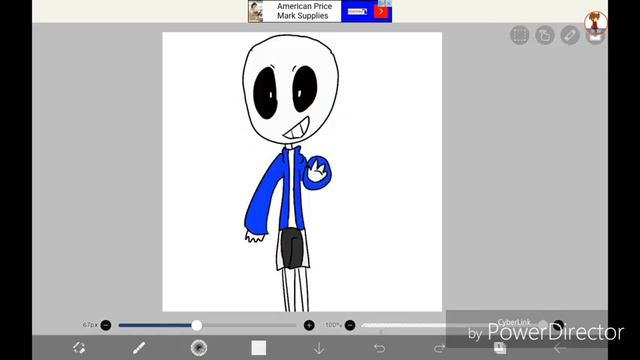Close the ad with the X
640x360 pixels.
pyautogui.click(x=389, y=3)
